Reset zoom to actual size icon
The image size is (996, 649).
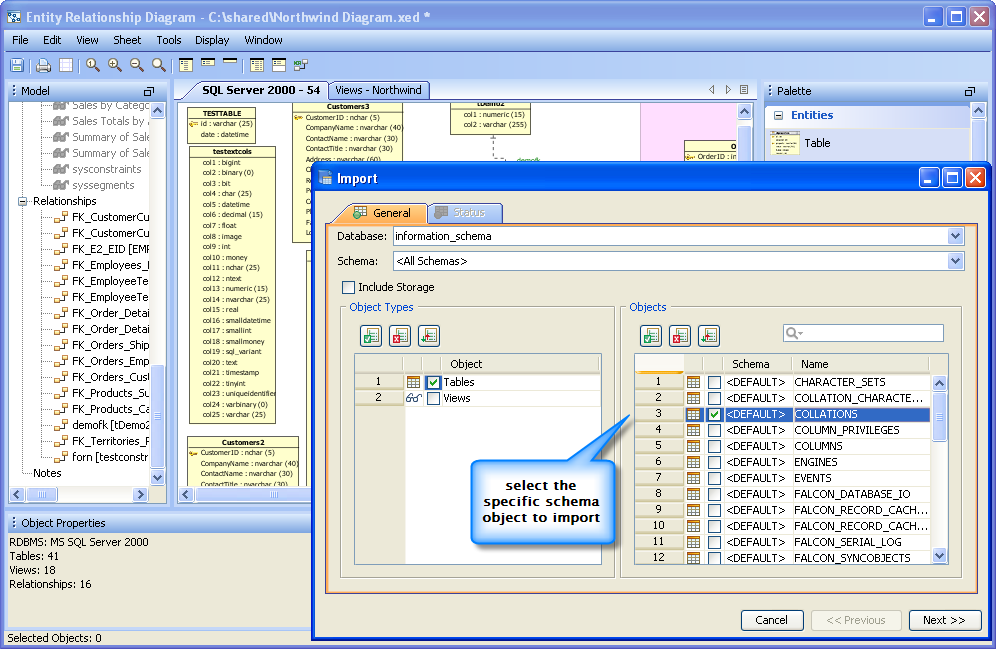(93, 65)
